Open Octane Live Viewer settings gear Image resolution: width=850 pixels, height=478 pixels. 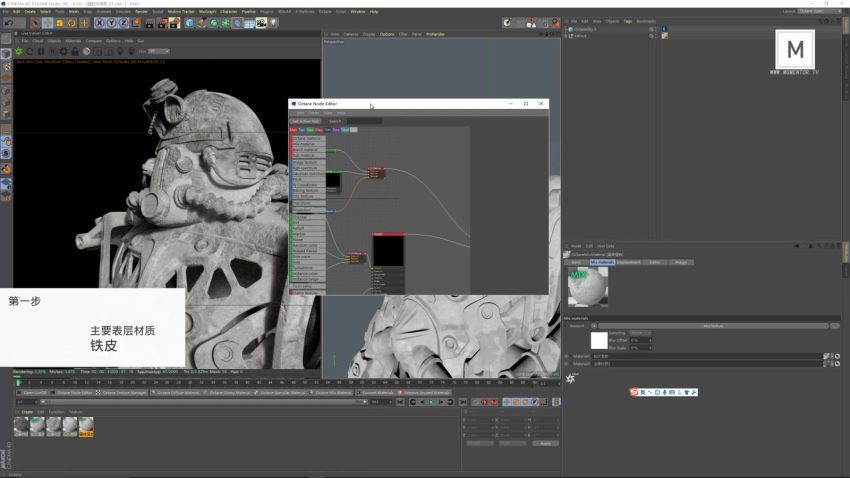click(63, 51)
